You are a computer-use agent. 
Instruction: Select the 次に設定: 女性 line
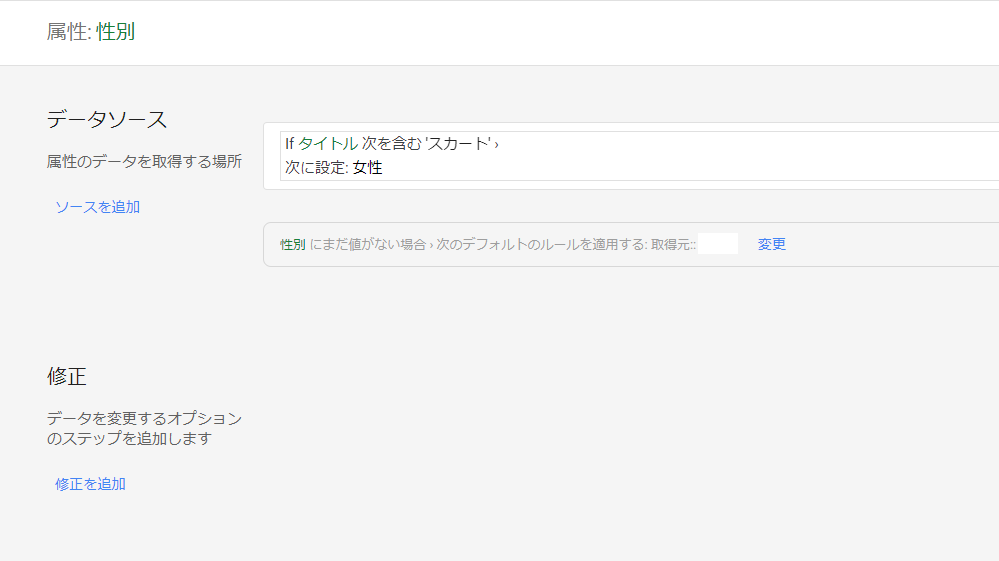click(333, 167)
